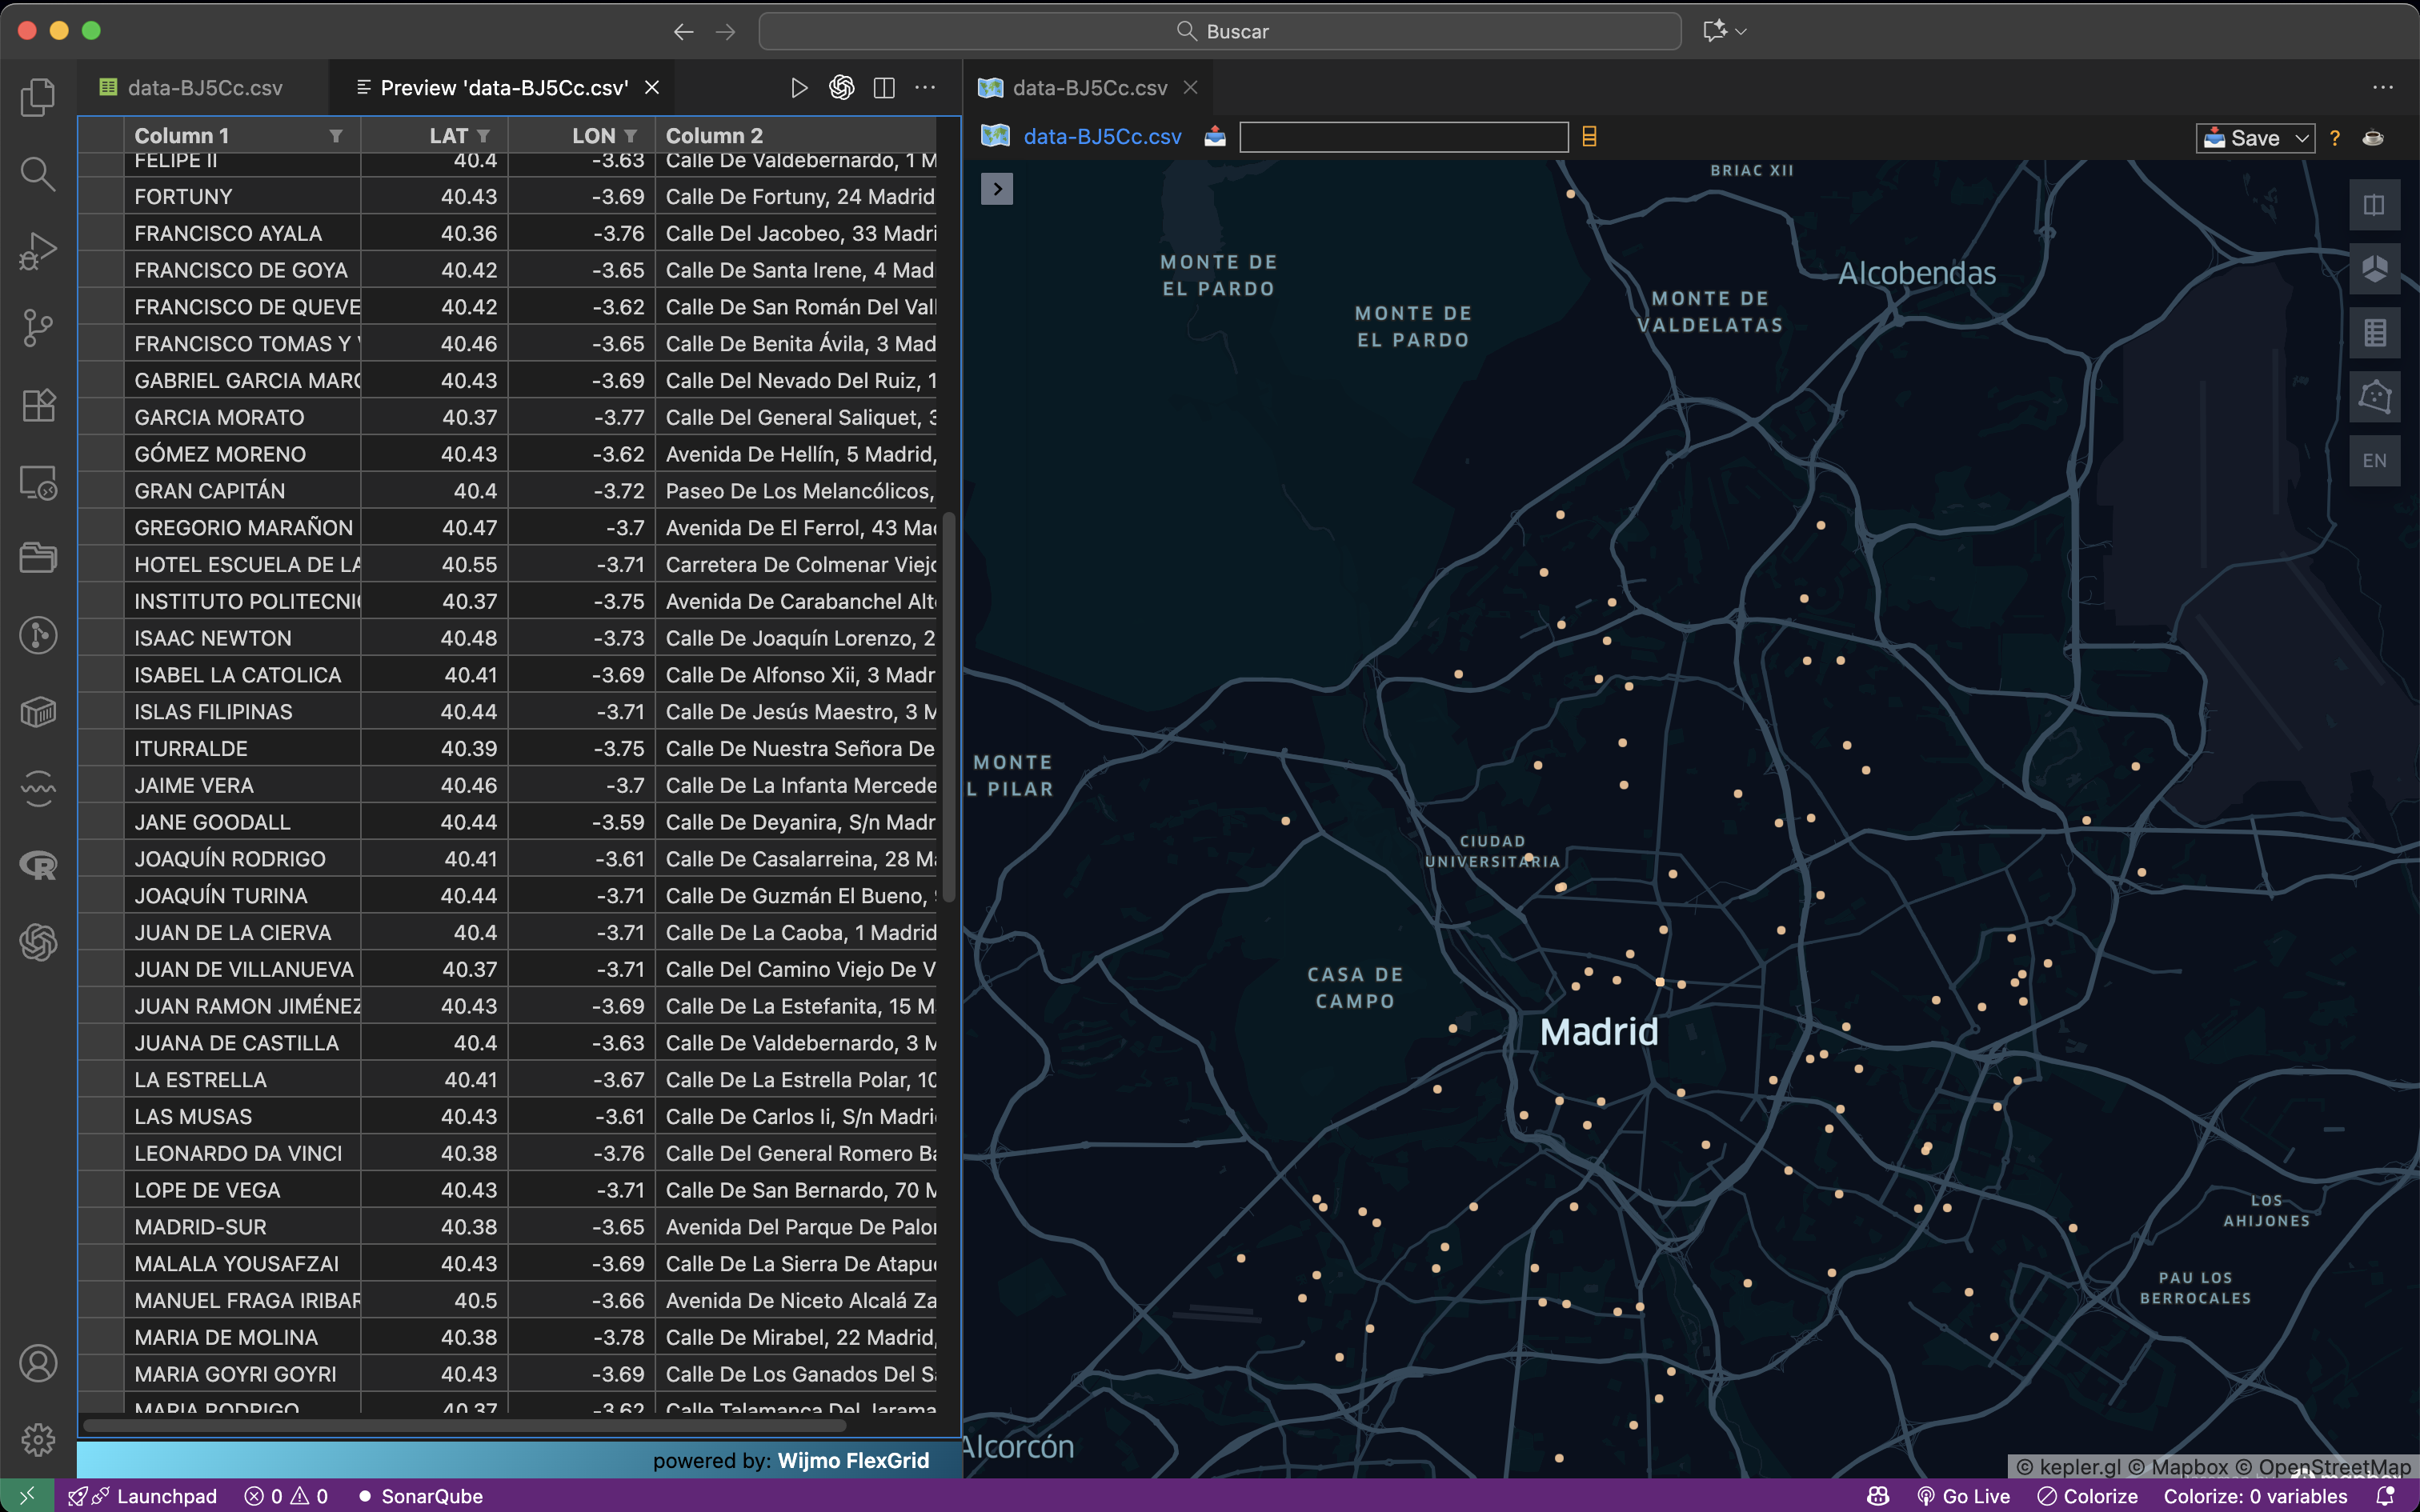Click the data-BJ5Cc.csv link above map
2420x1512 pixels.
point(1102,137)
